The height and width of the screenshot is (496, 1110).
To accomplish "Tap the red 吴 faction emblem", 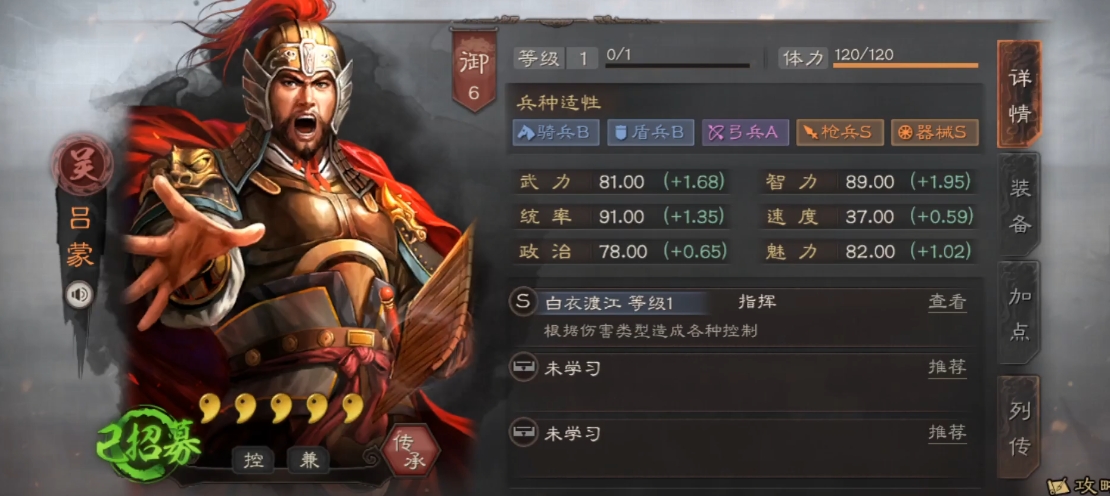I will 81,163.
